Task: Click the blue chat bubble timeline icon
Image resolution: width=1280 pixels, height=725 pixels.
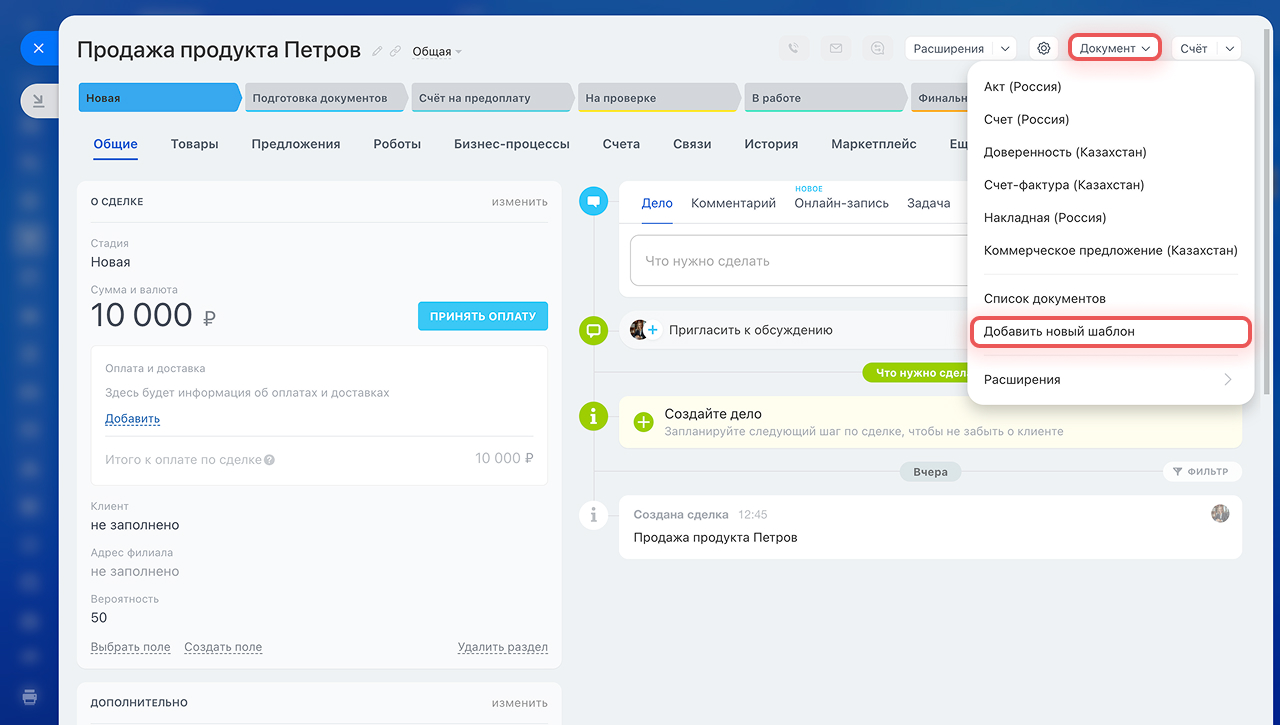Action: pos(594,201)
